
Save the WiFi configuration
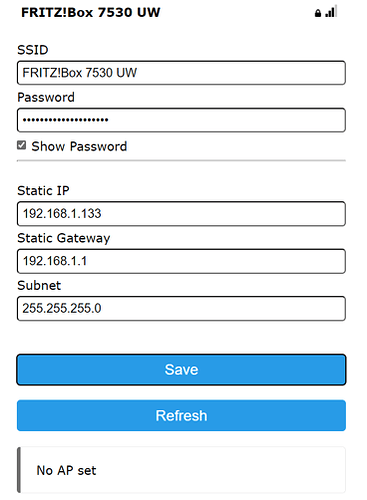(181, 370)
